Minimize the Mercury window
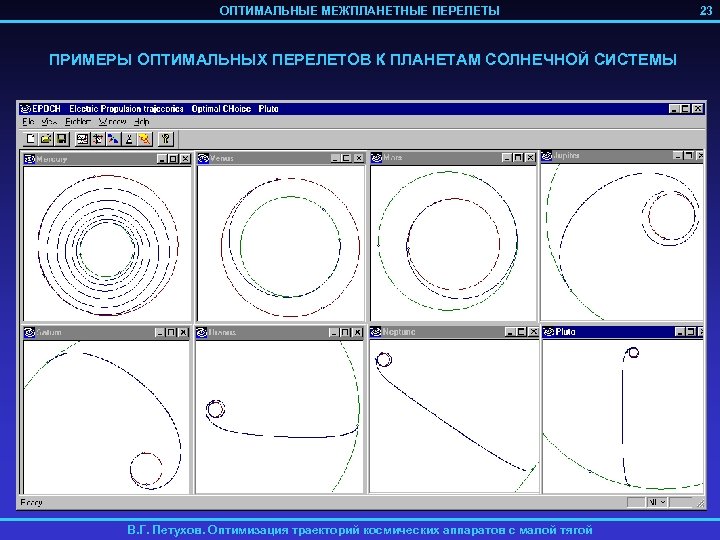The width and height of the screenshot is (720, 540). (x=162, y=159)
